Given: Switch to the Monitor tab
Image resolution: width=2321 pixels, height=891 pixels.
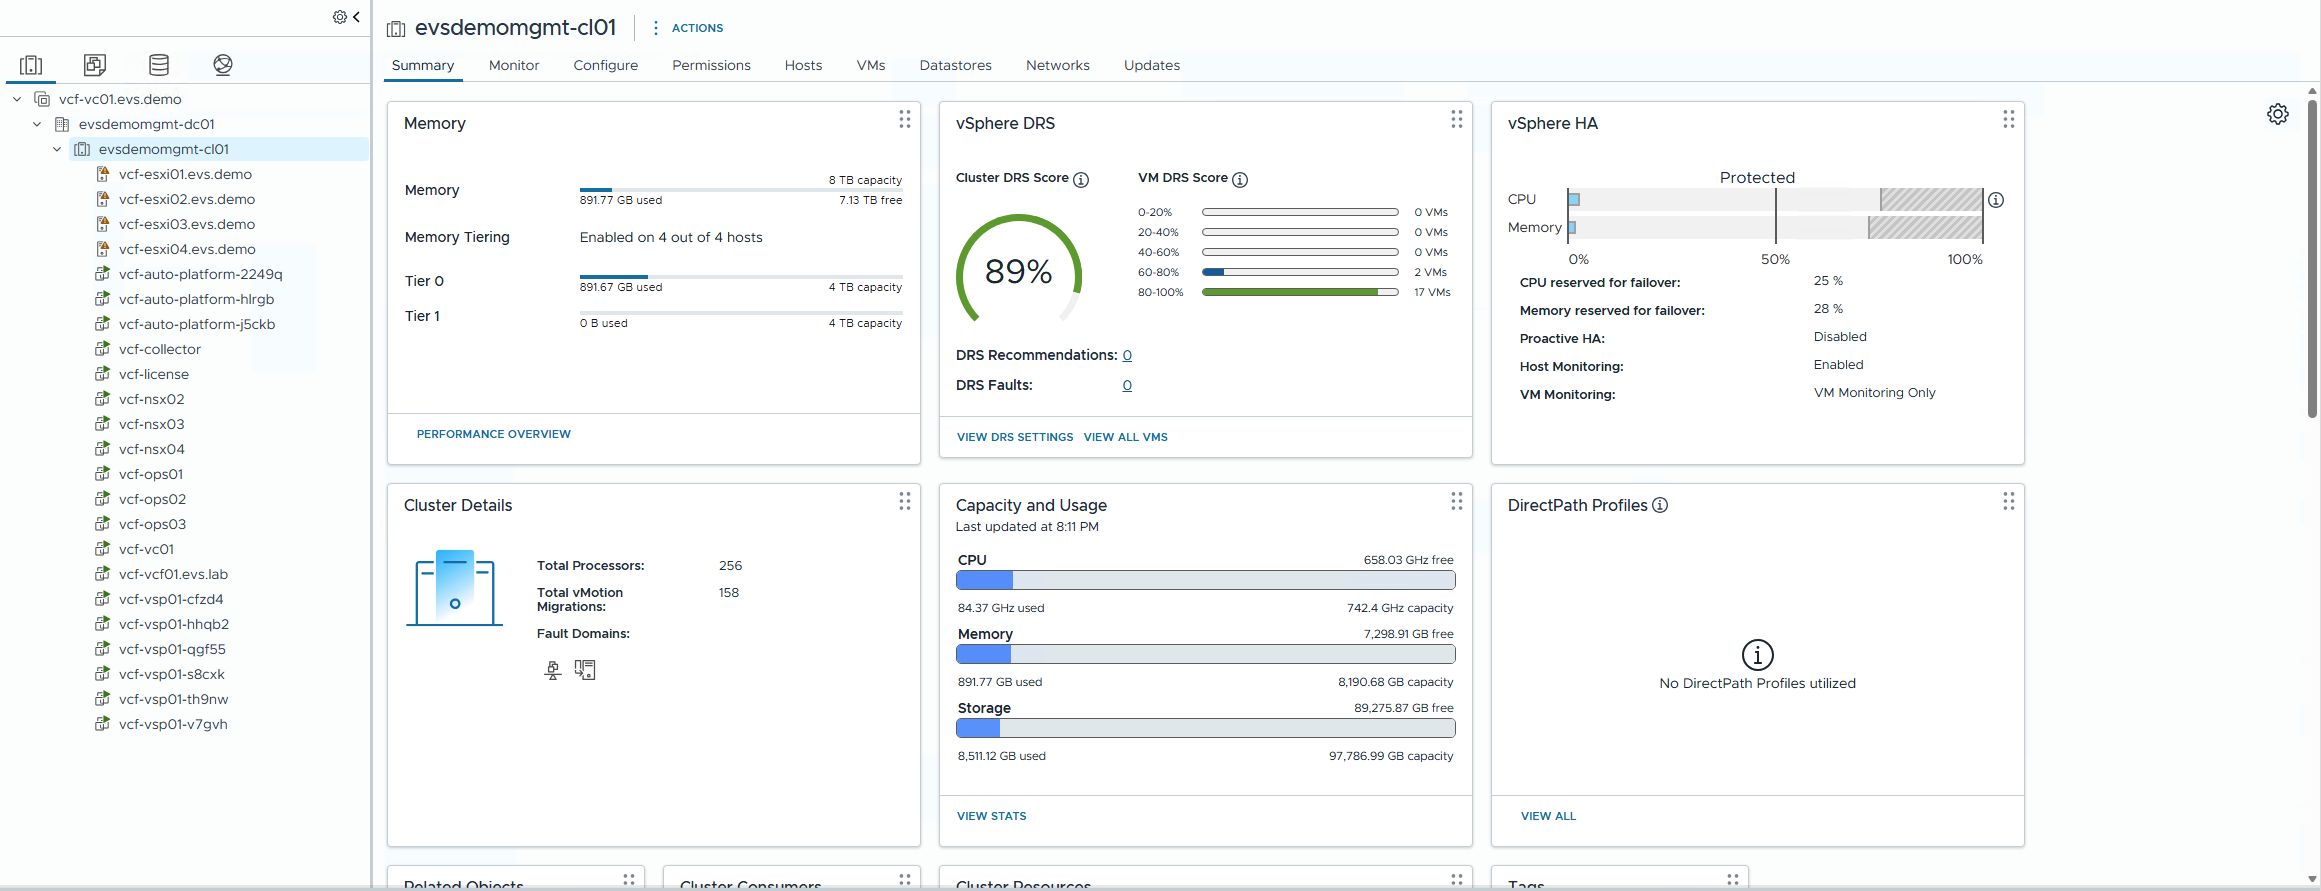Looking at the screenshot, I should coord(514,65).
